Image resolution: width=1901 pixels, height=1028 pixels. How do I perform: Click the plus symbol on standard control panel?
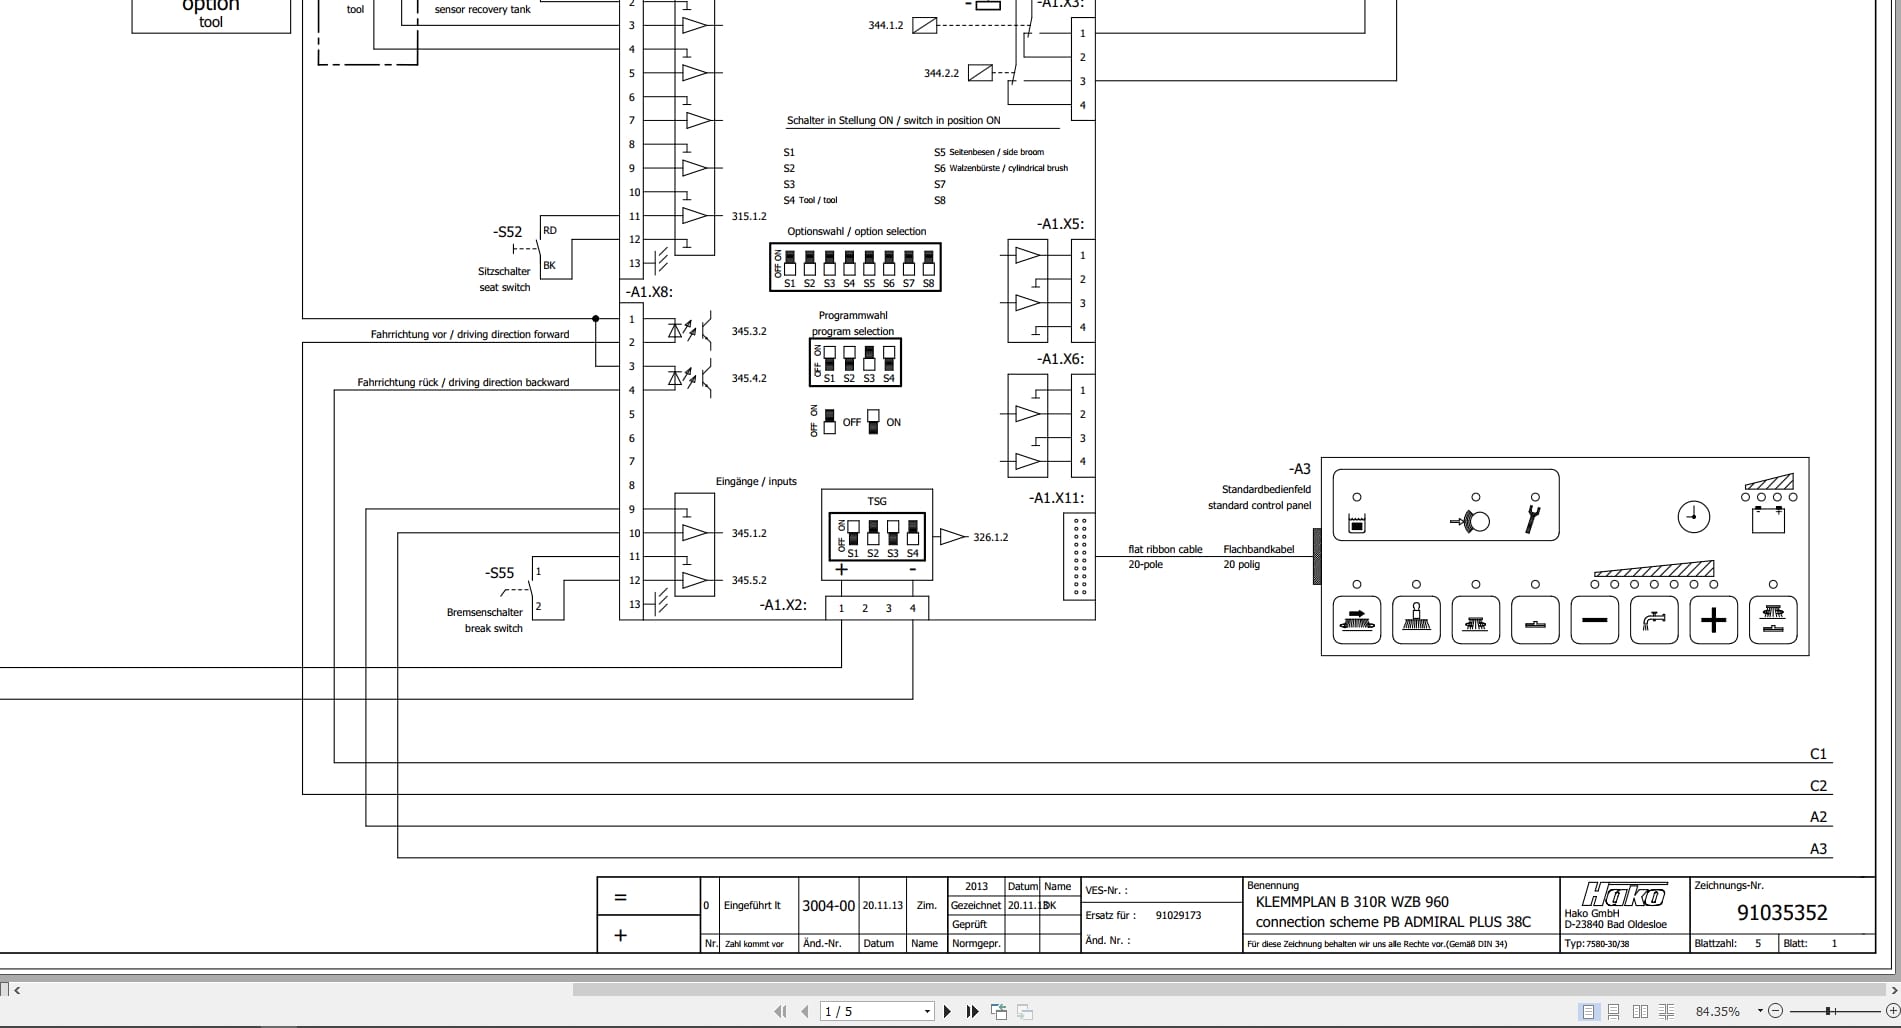point(1713,620)
